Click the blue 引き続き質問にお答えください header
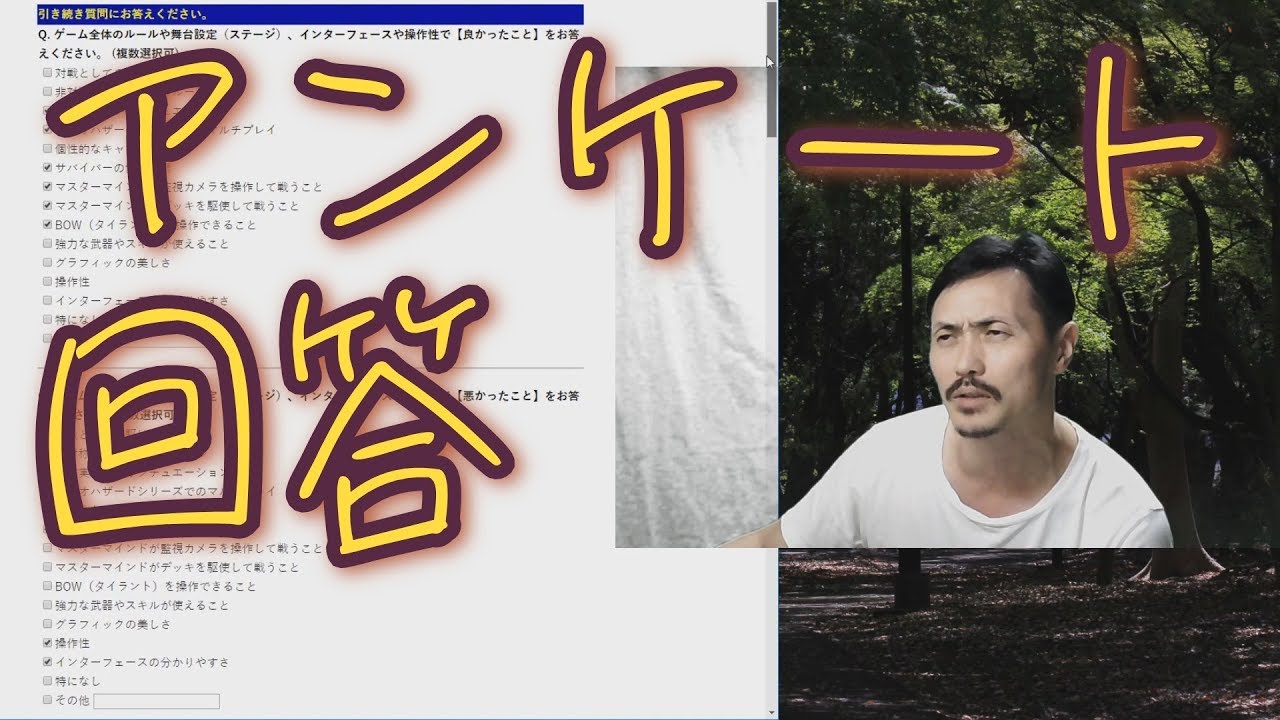This screenshot has height=720, width=1280. point(310,15)
